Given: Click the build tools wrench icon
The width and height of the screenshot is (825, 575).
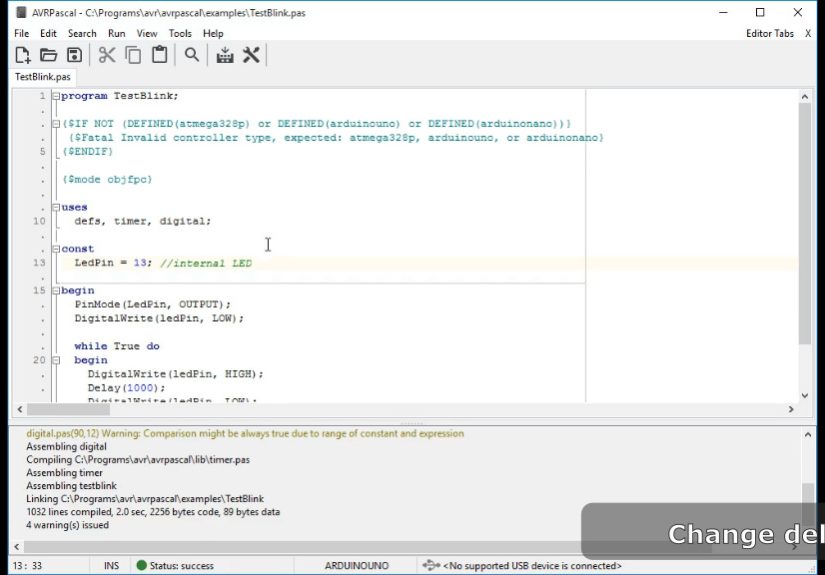Looking at the screenshot, I should [251, 55].
